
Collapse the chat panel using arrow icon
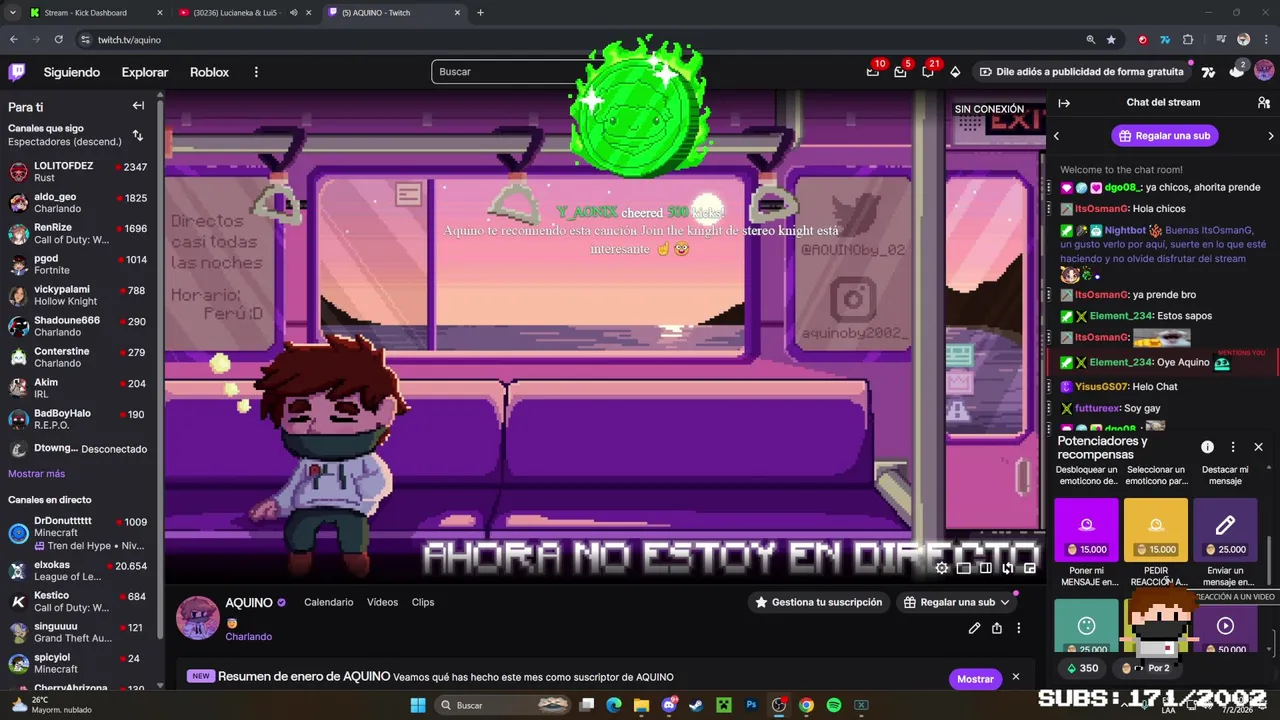(x=1064, y=103)
